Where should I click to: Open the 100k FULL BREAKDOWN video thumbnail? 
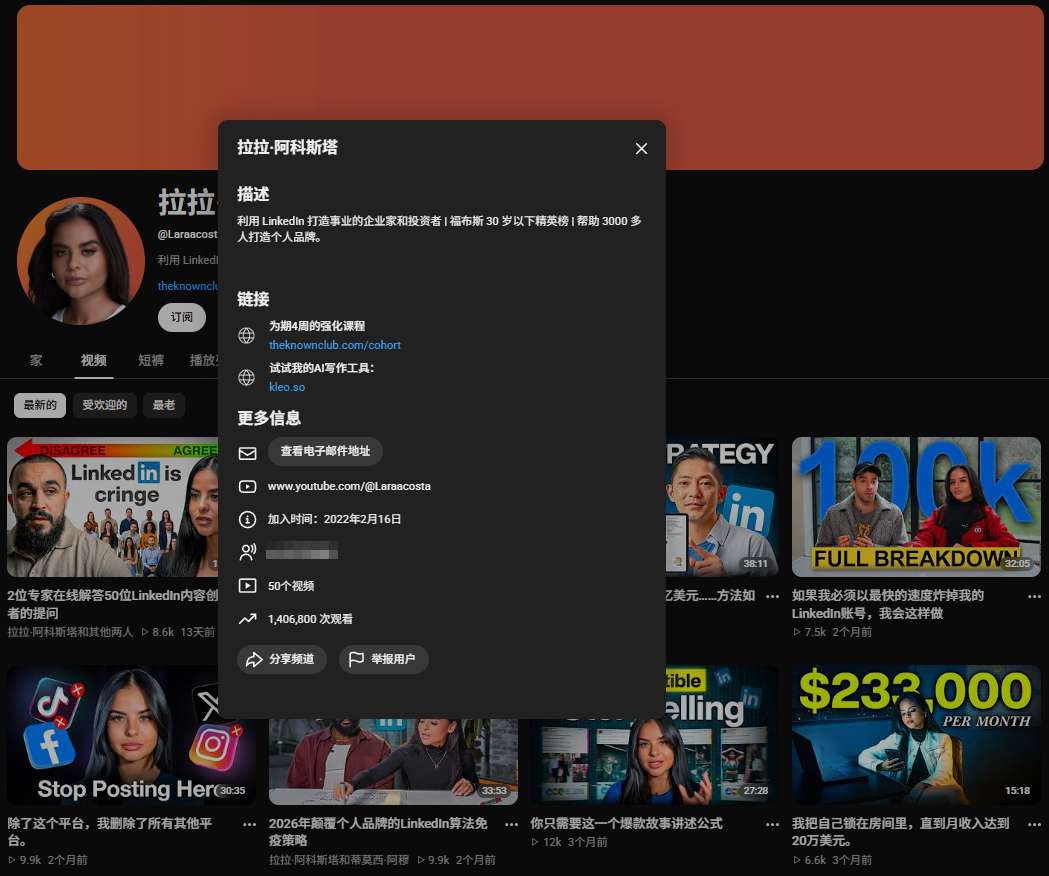point(917,507)
